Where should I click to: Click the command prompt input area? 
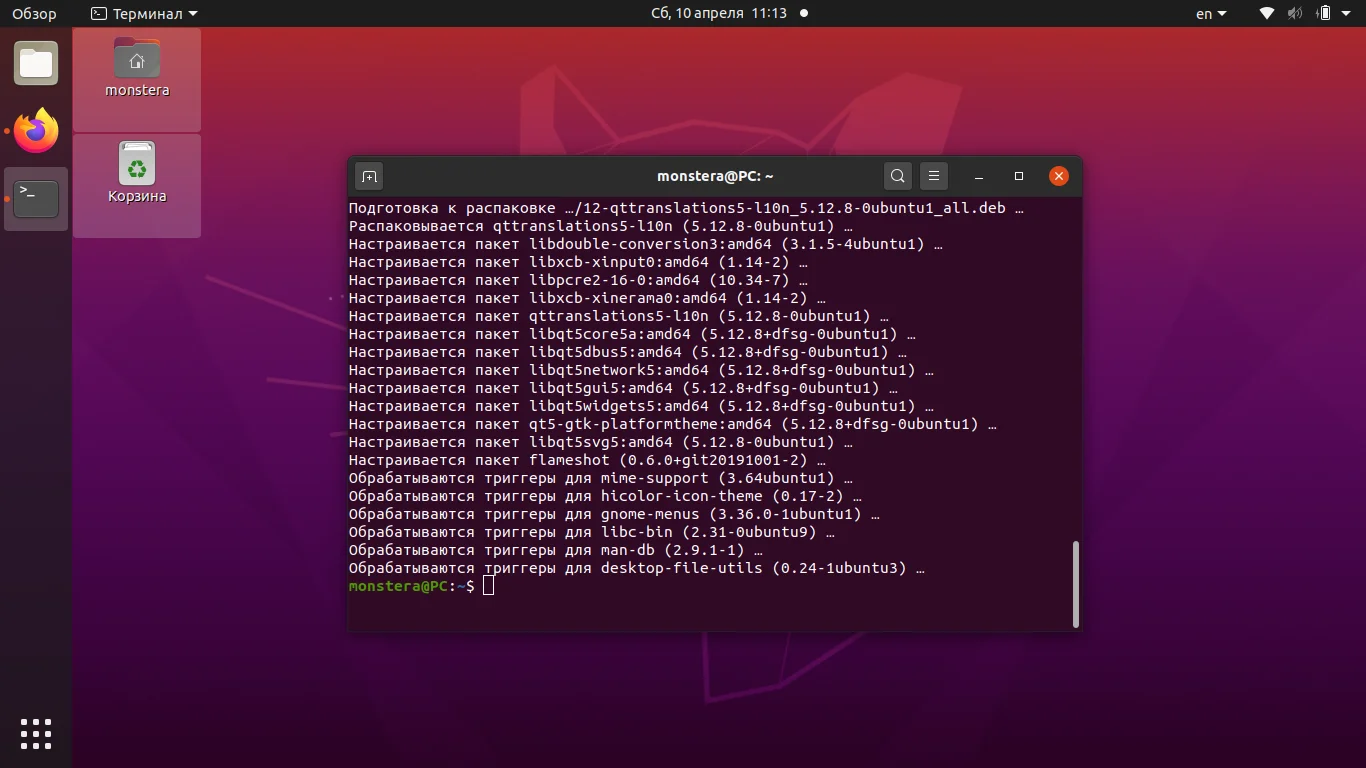coord(489,586)
